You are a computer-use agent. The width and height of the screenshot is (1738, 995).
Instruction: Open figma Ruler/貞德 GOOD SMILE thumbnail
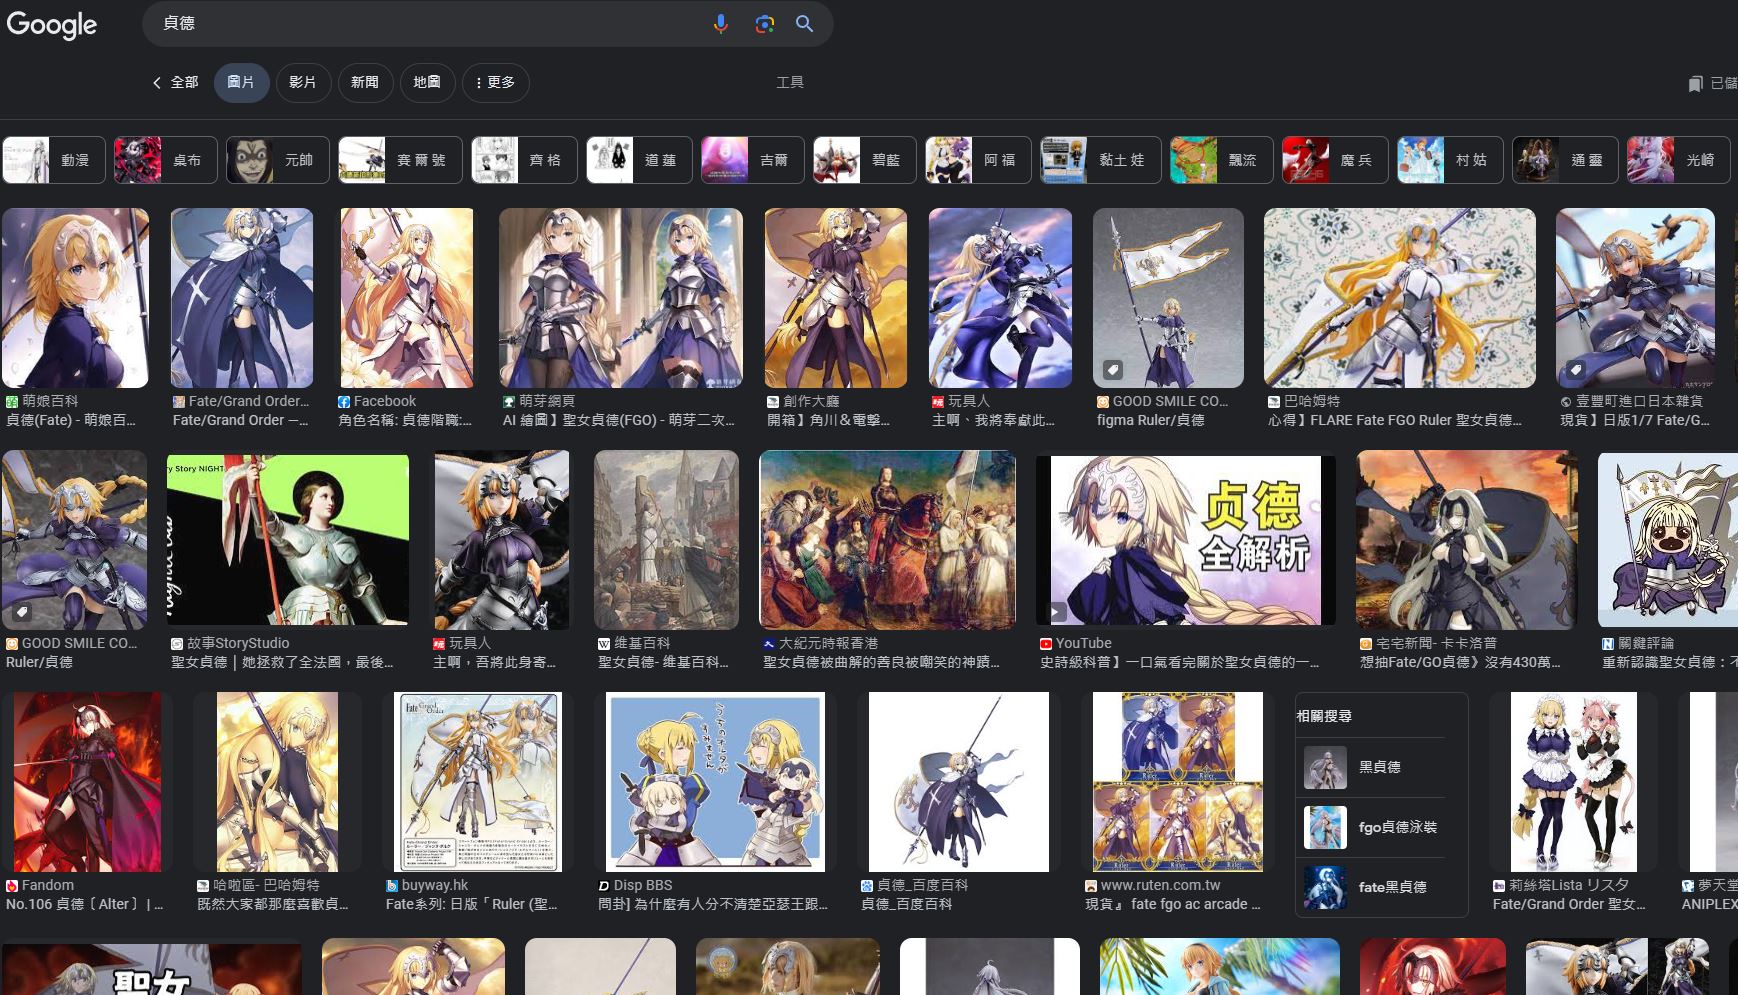tap(1168, 298)
